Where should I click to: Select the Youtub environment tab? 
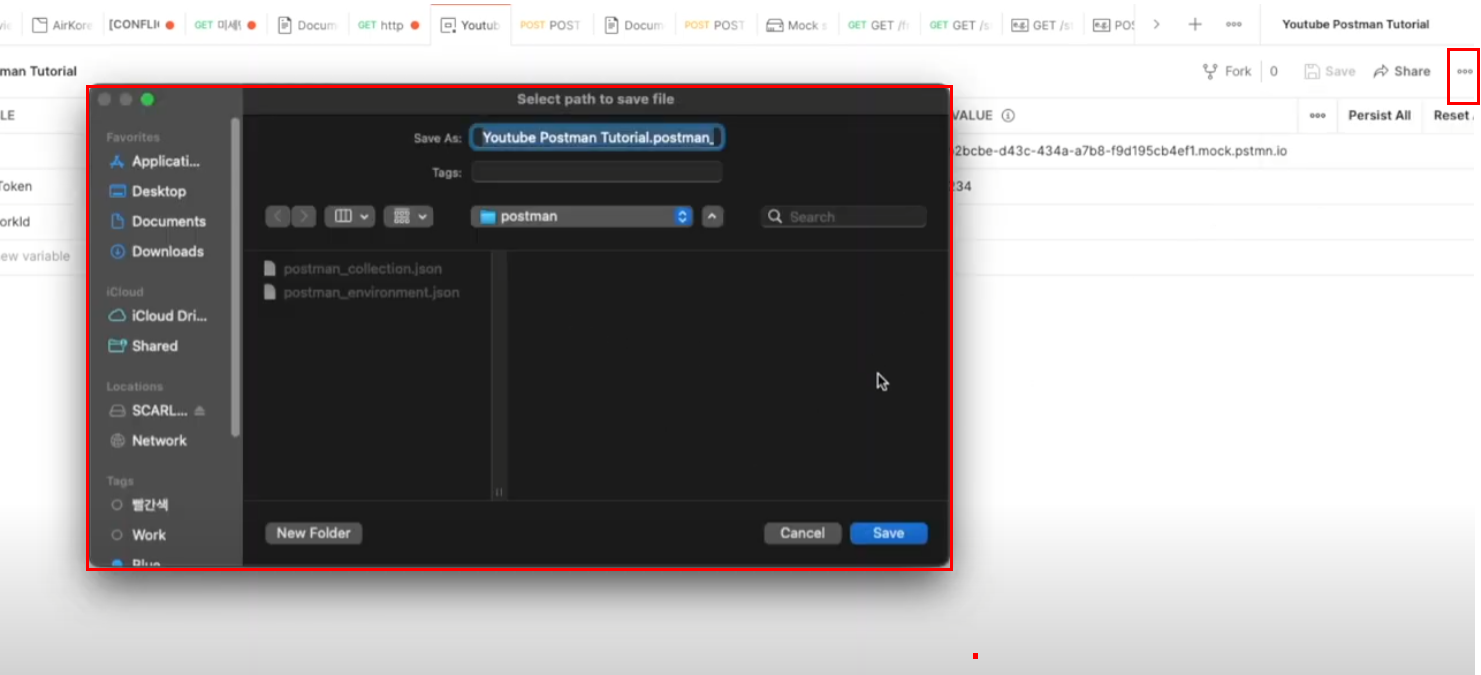pyautogui.click(x=470, y=25)
